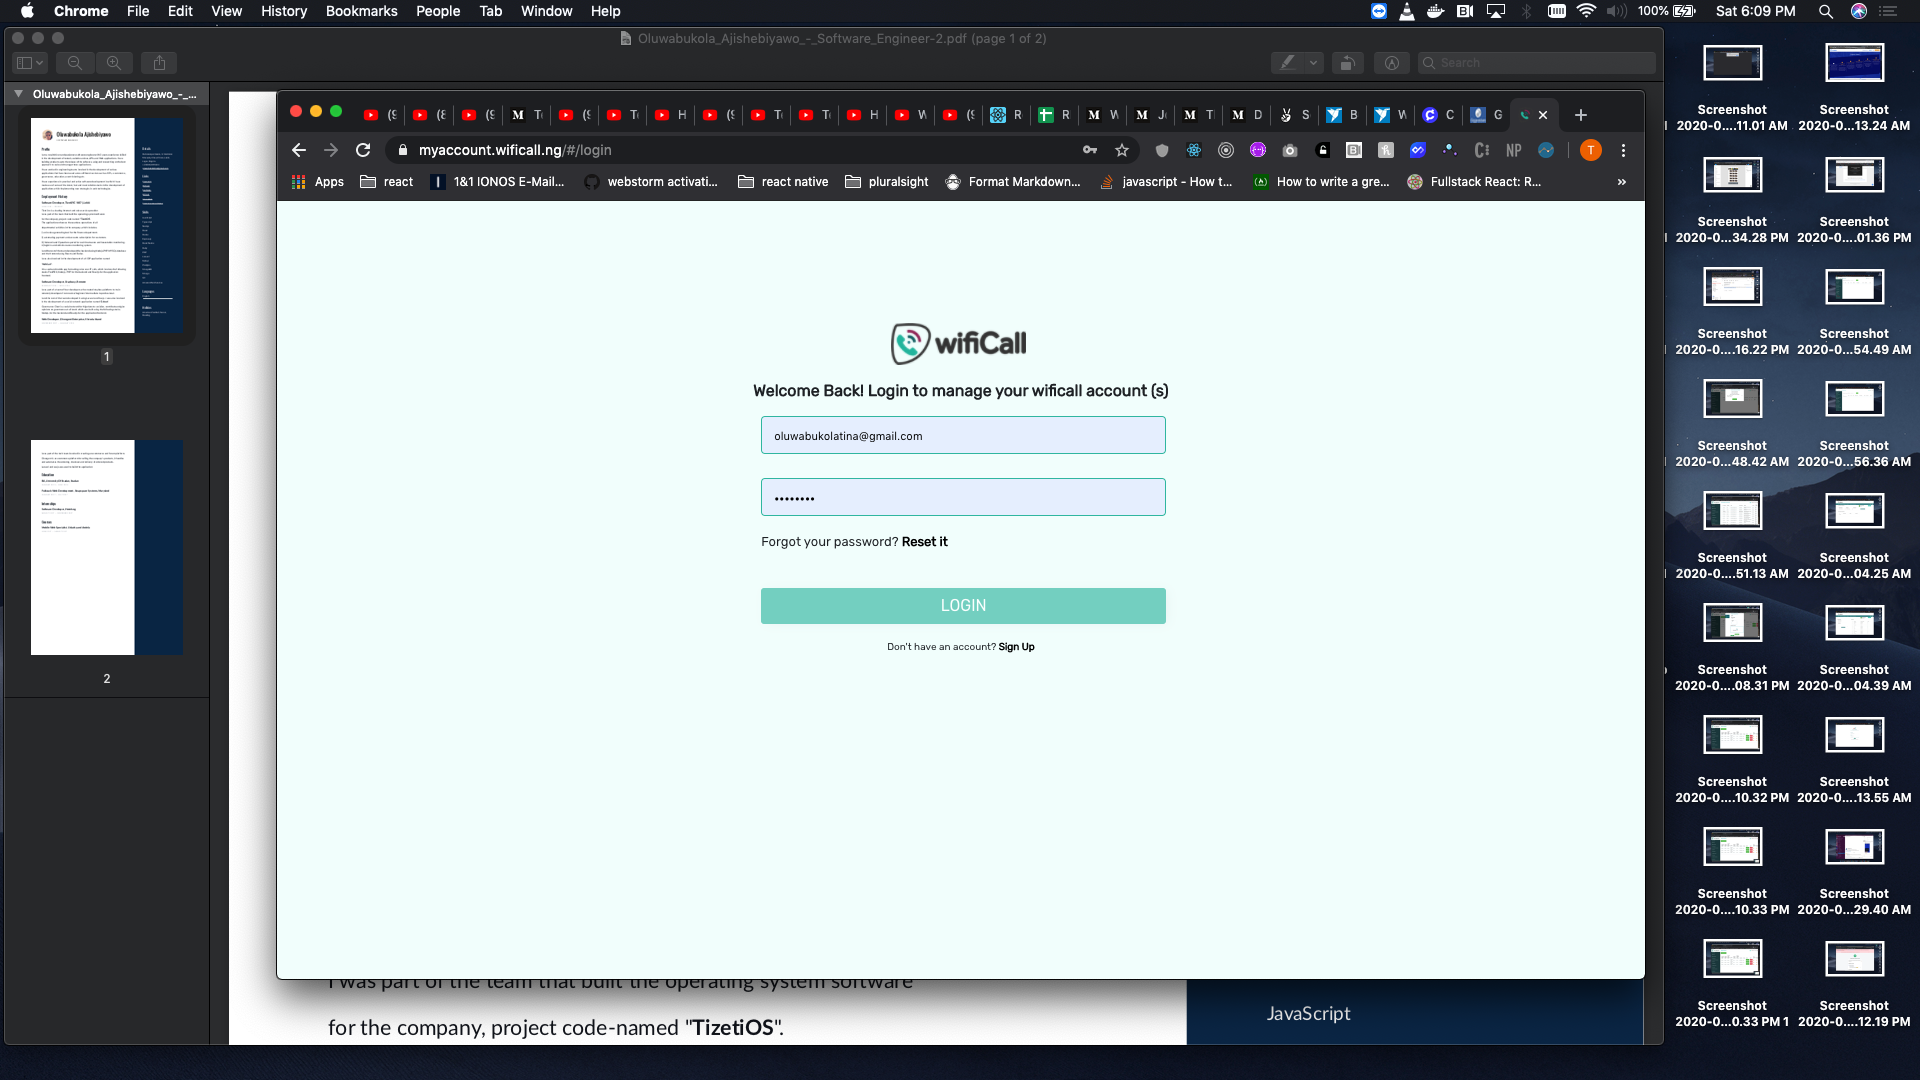Viewport: 1920px width, 1080px height.
Task: Open the Bookmarks menu
Action: click(361, 11)
